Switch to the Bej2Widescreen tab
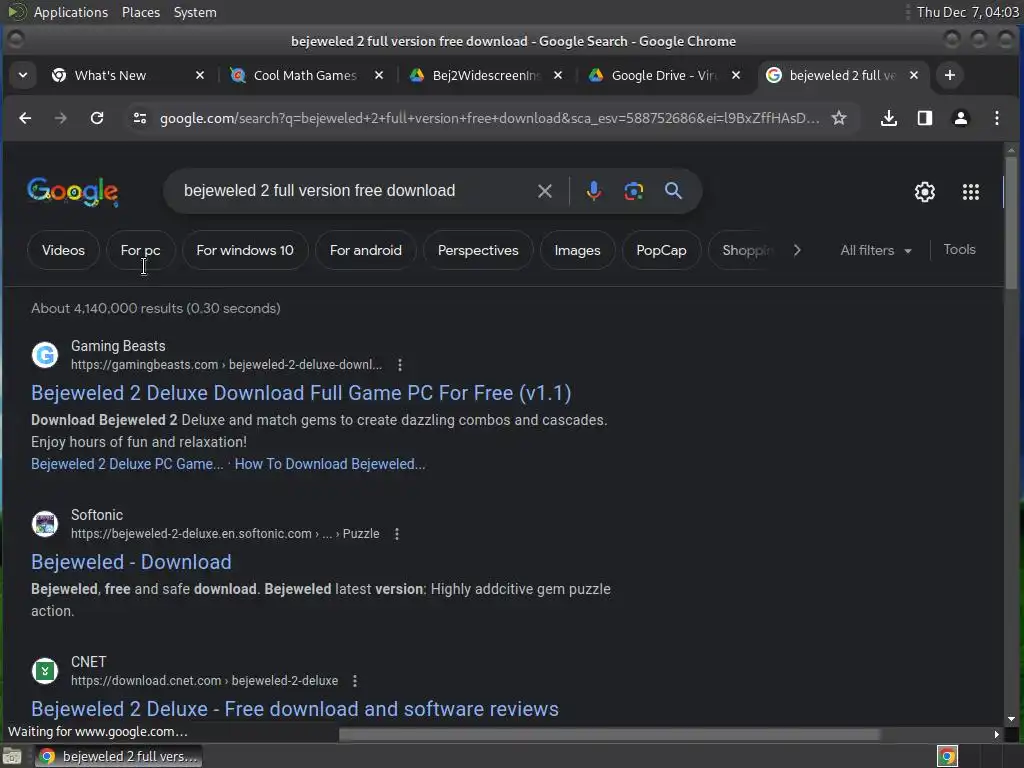Screen dimensions: 1024x768 [487, 75]
